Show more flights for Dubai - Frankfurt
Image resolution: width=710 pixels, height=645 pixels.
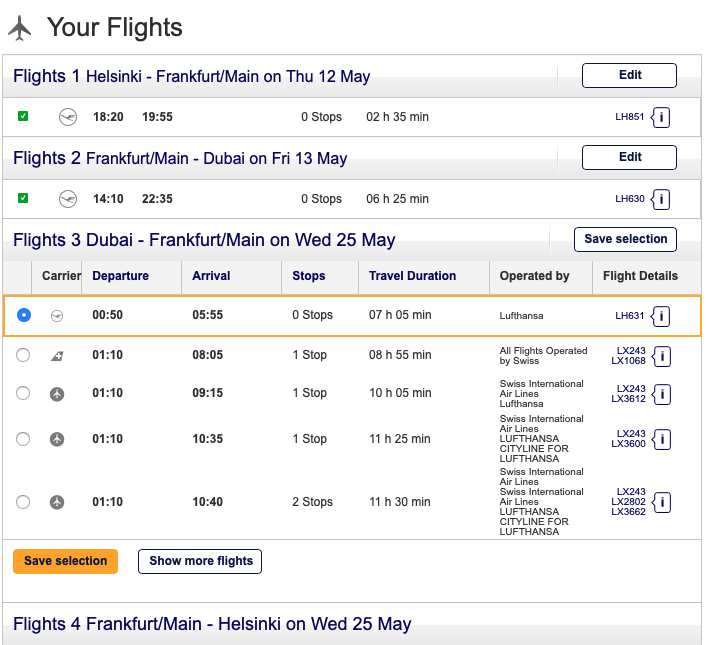pos(200,561)
